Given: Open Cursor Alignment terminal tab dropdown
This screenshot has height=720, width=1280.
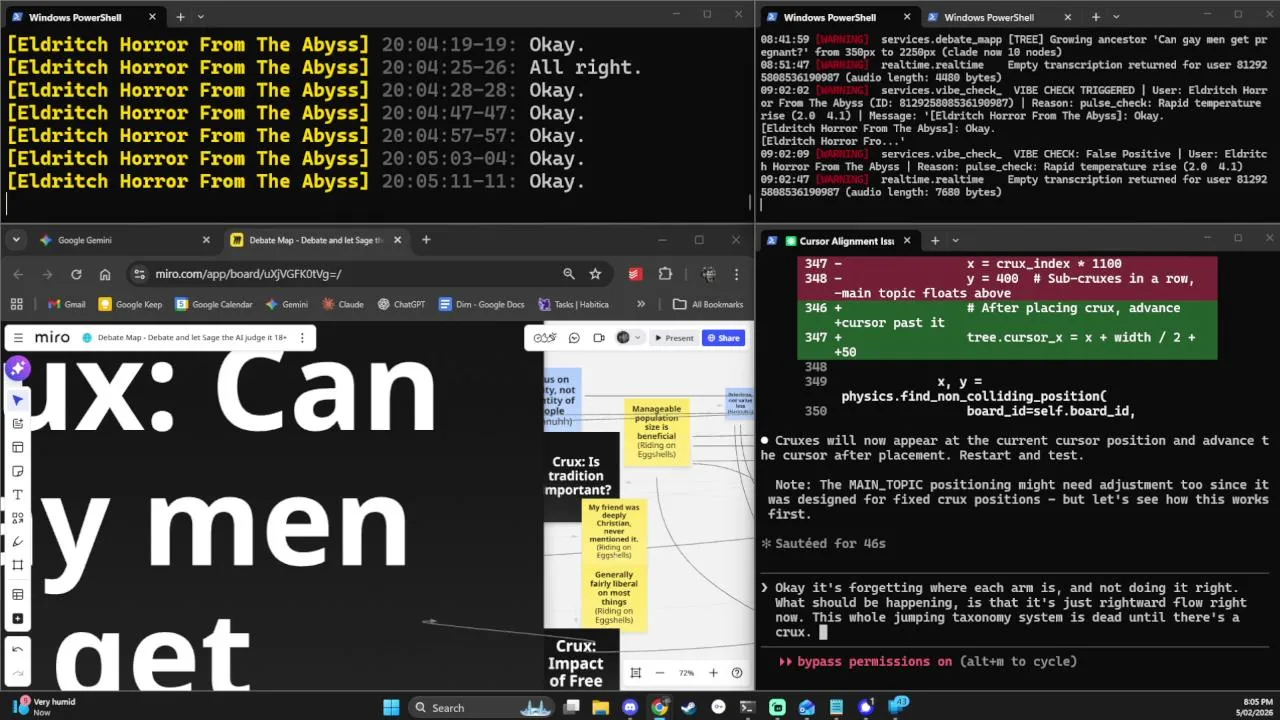Looking at the screenshot, I should [x=955, y=240].
